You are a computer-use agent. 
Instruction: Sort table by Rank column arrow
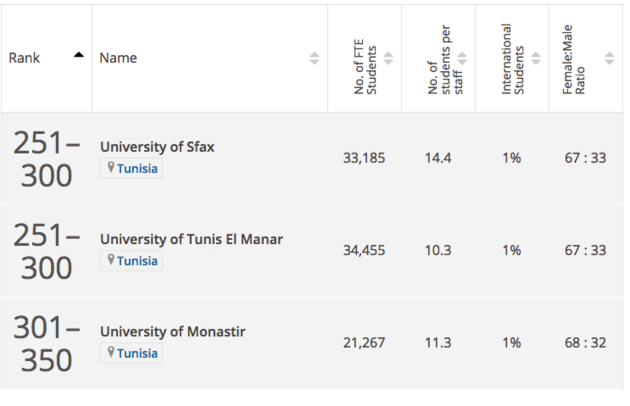click(79, 55)
